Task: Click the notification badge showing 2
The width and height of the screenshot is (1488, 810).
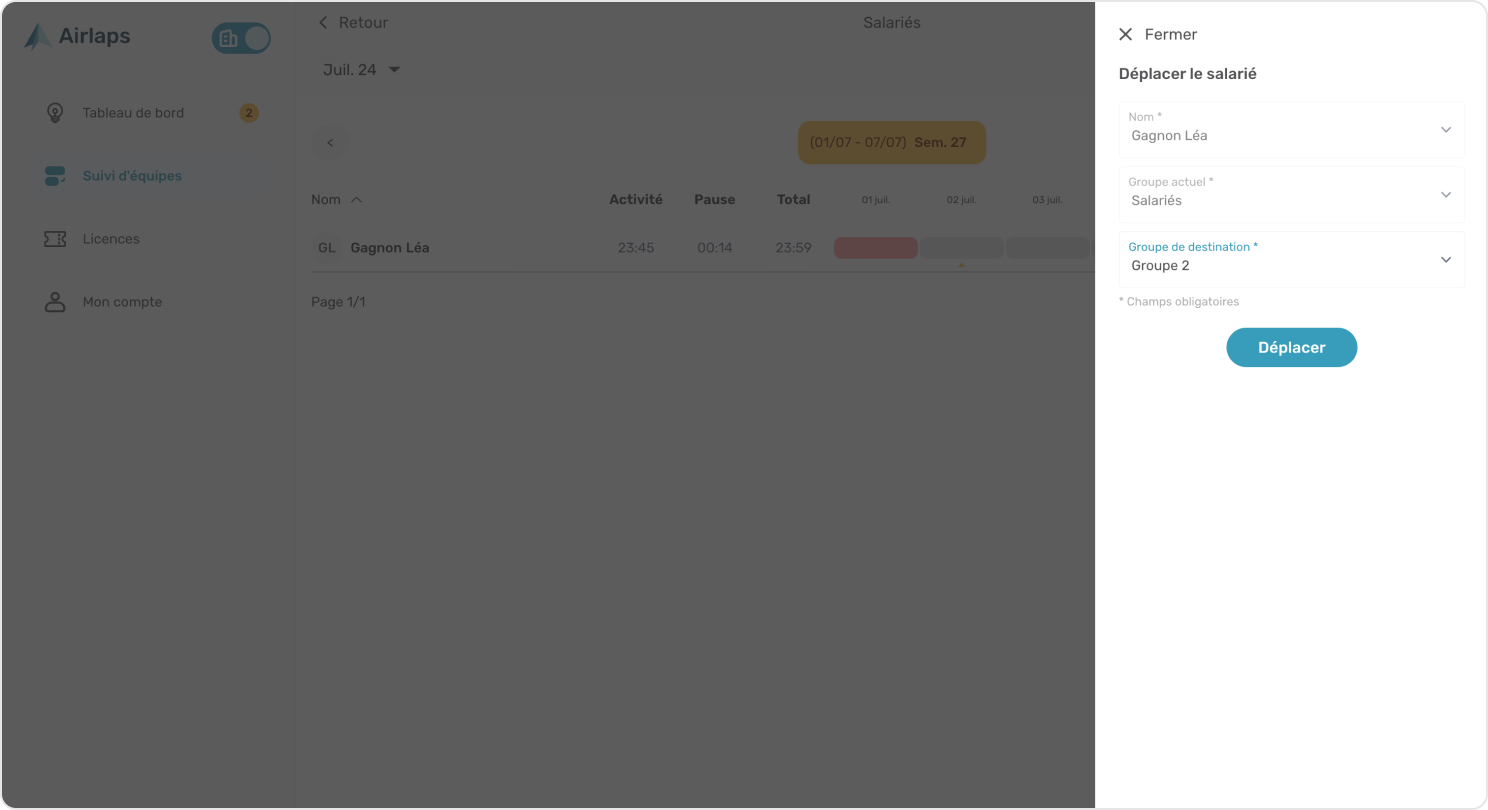Action: coord(249,113)
